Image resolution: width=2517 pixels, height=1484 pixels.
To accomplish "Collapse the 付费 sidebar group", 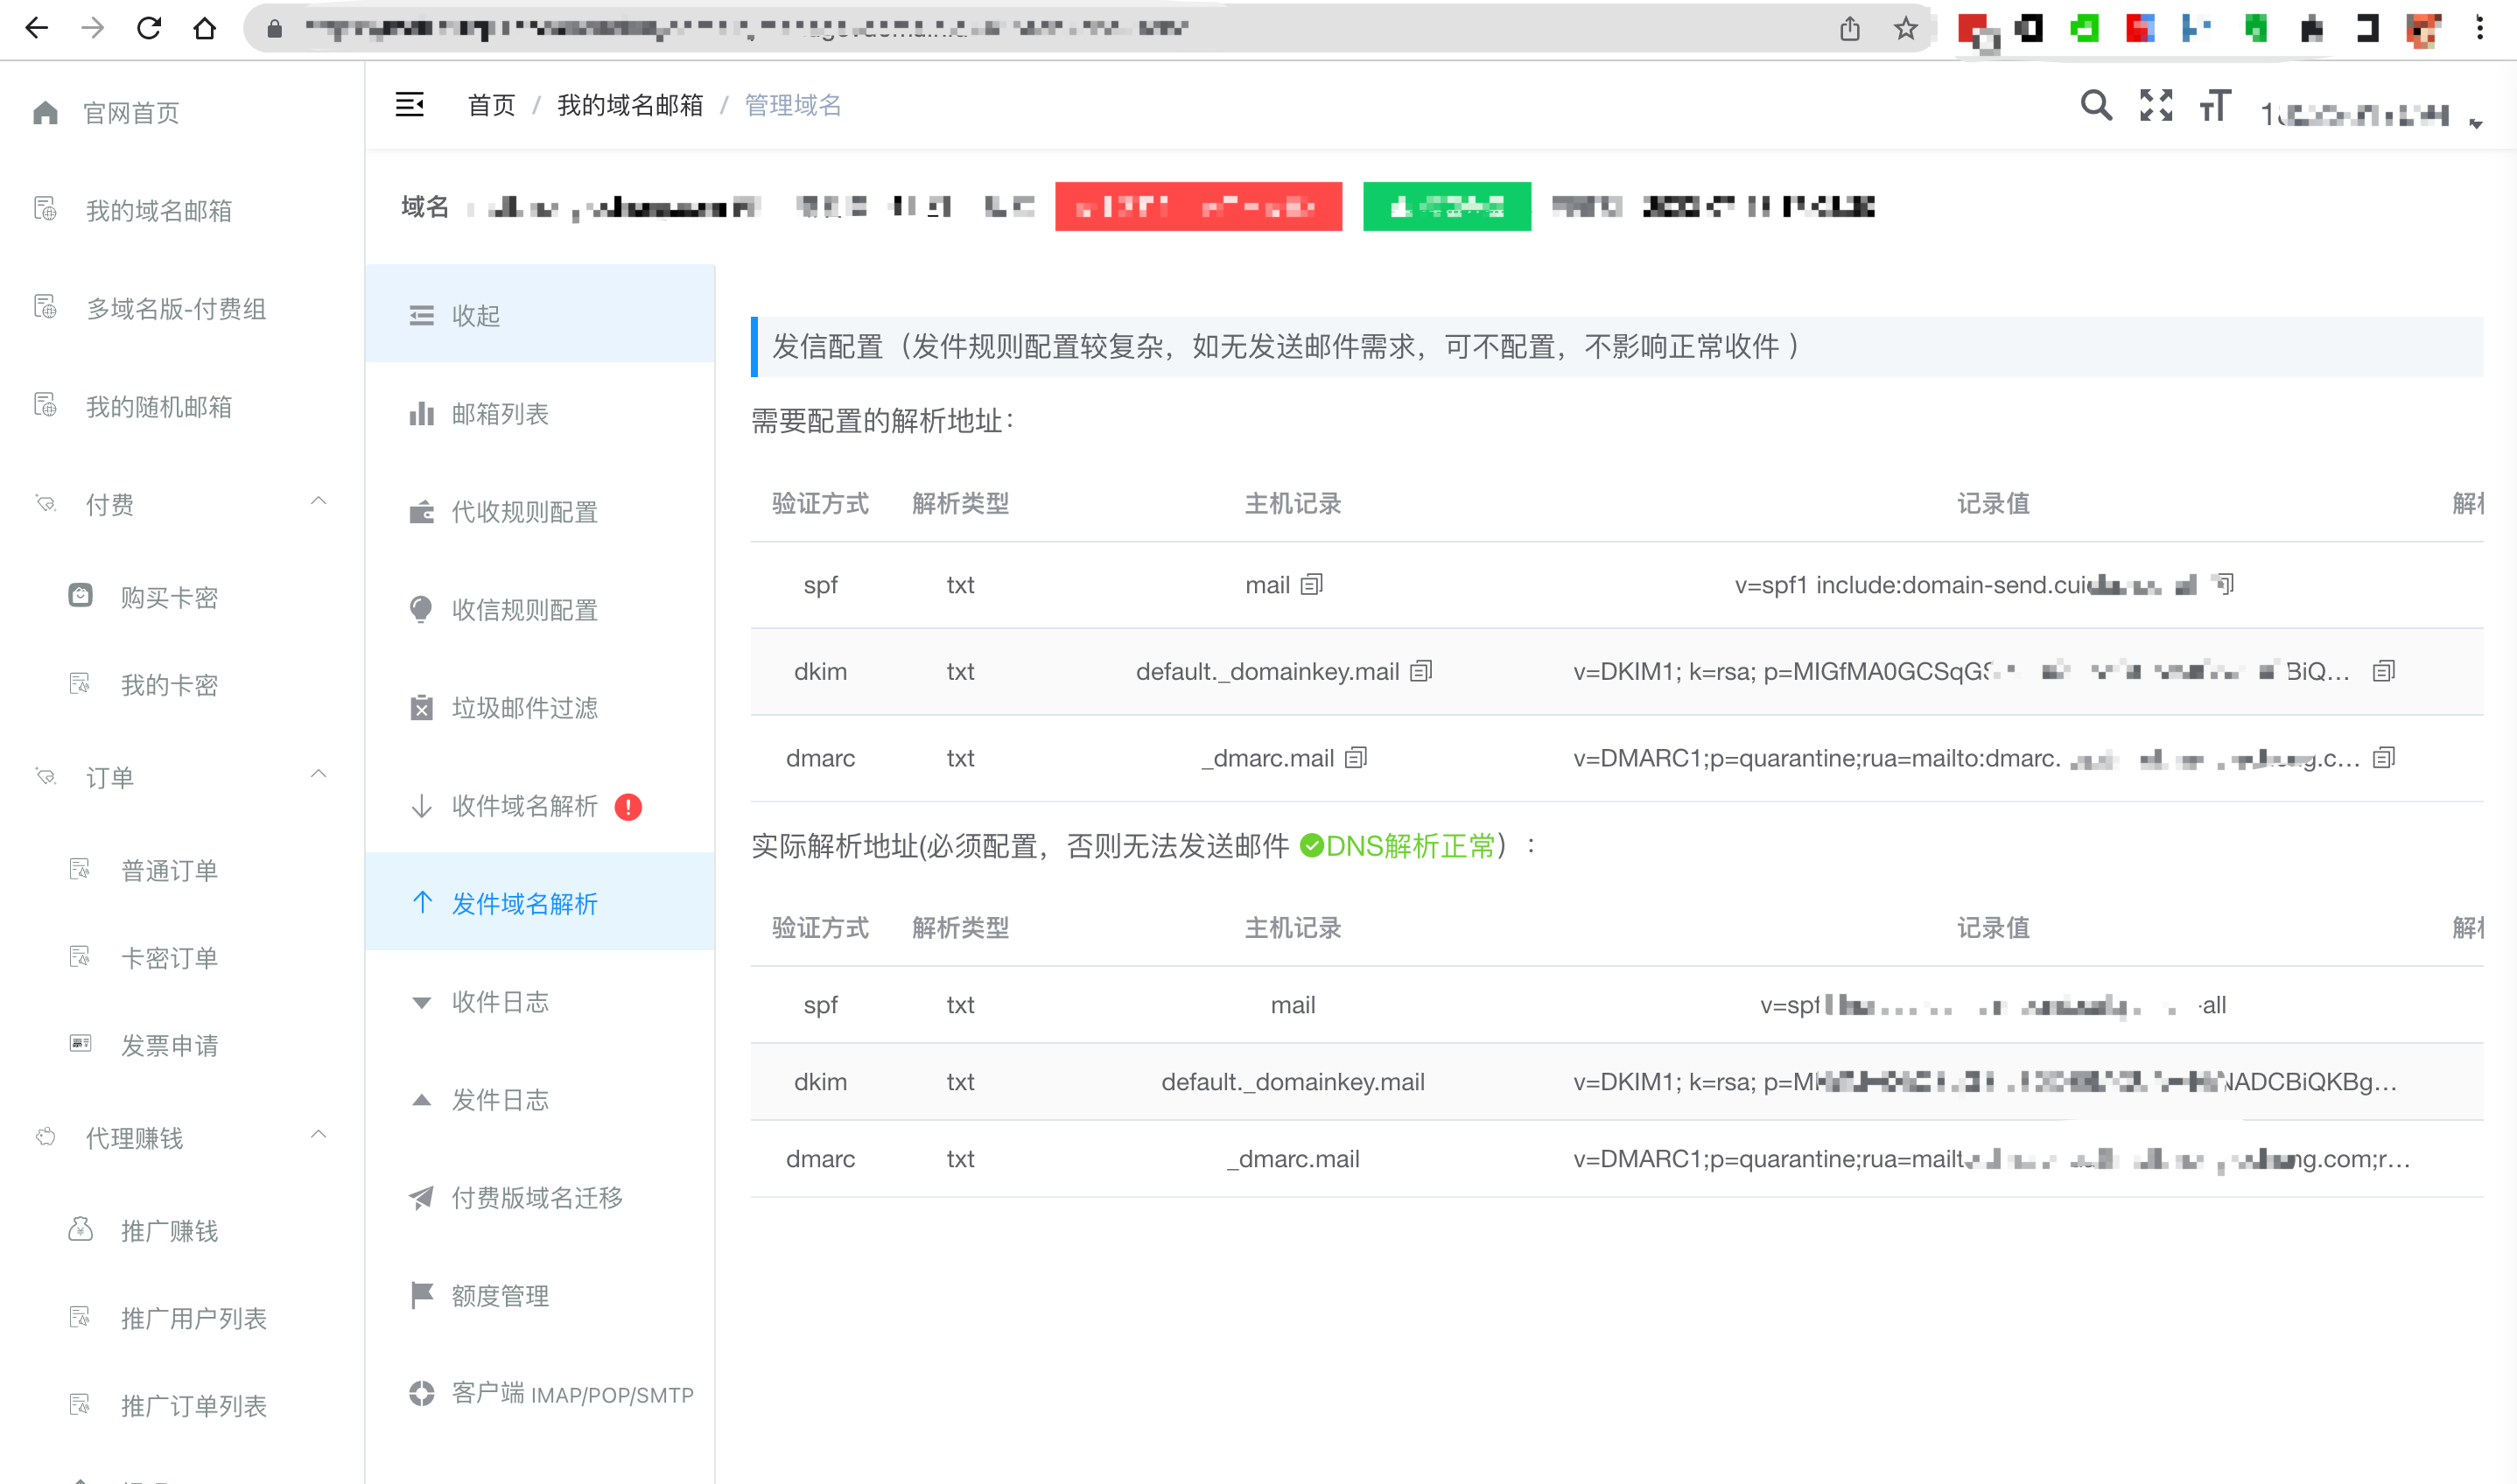I will pos(318,501).
